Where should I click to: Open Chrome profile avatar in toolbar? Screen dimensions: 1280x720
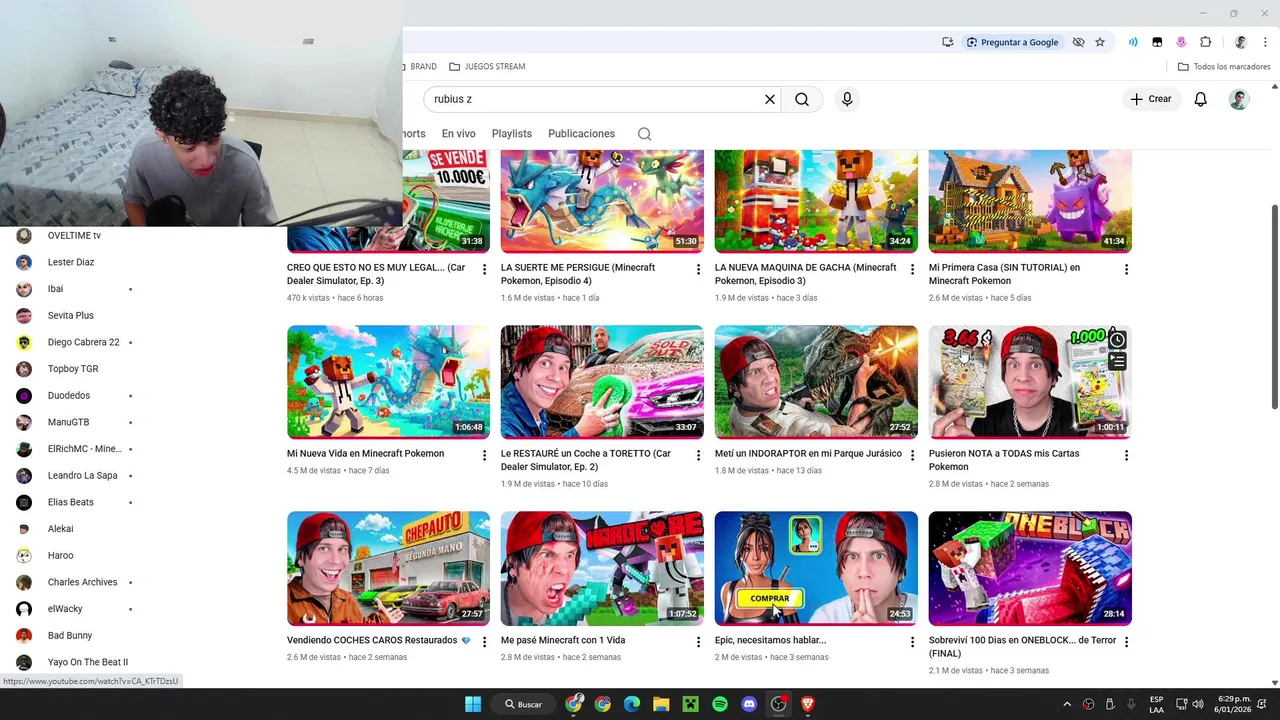tap(1241, 42)
